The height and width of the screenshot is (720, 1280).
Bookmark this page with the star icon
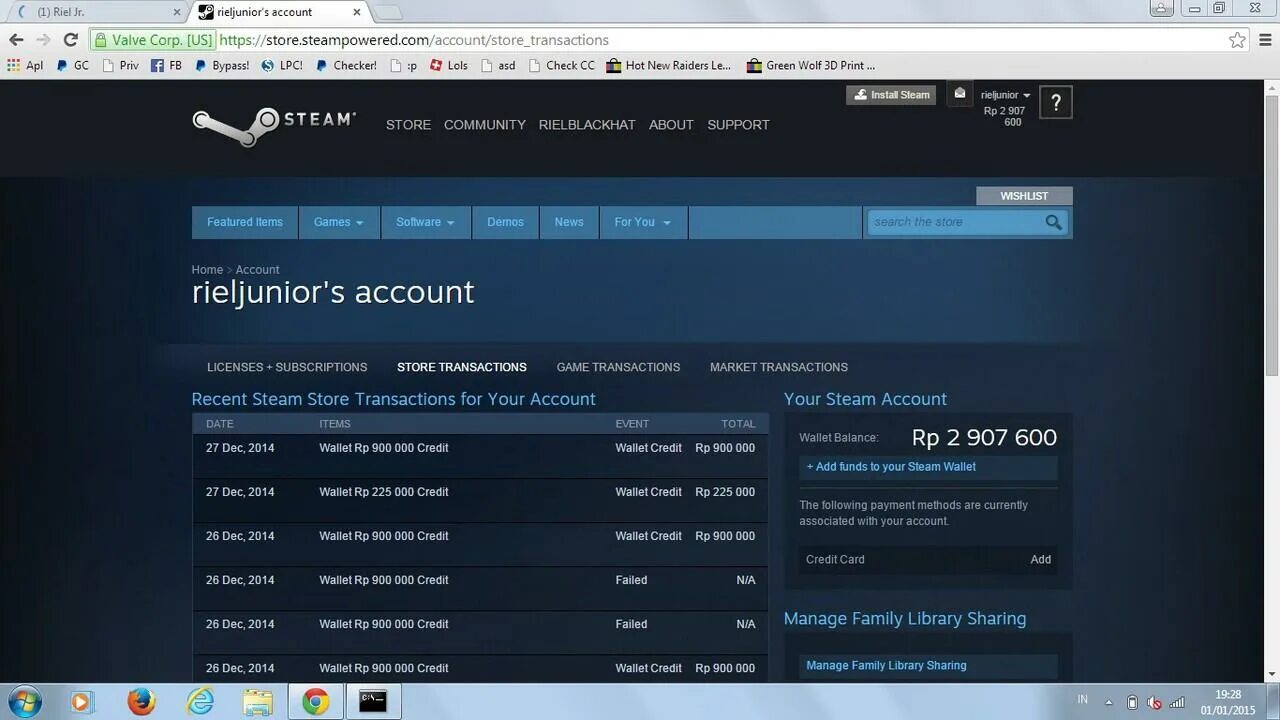point(1237,40)
